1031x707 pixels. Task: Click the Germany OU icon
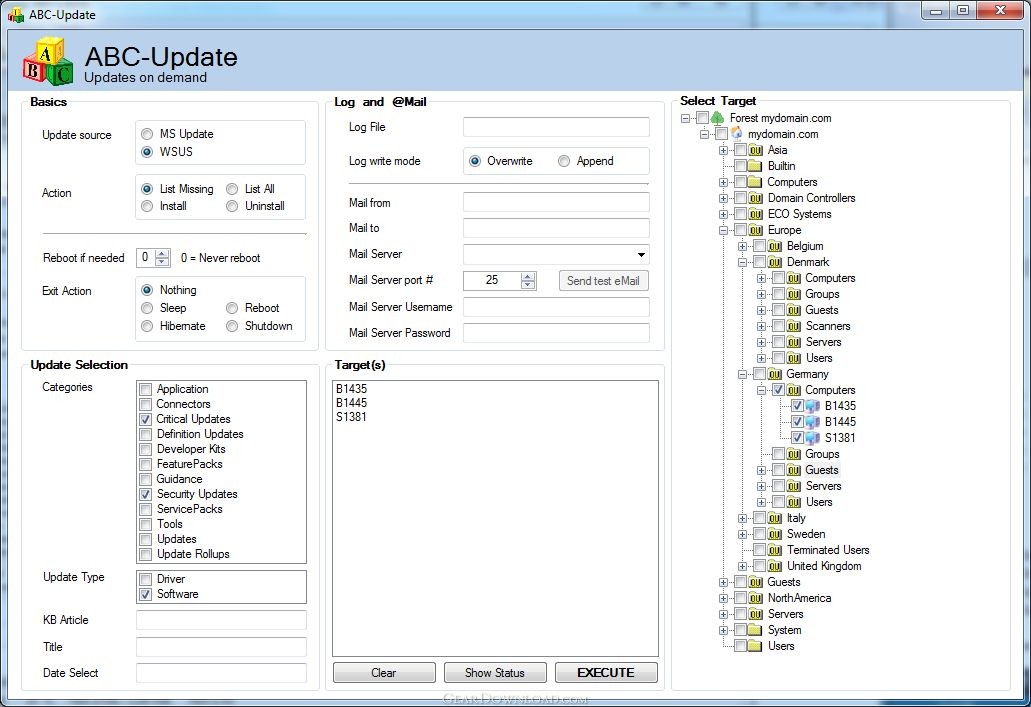(775, 374)
